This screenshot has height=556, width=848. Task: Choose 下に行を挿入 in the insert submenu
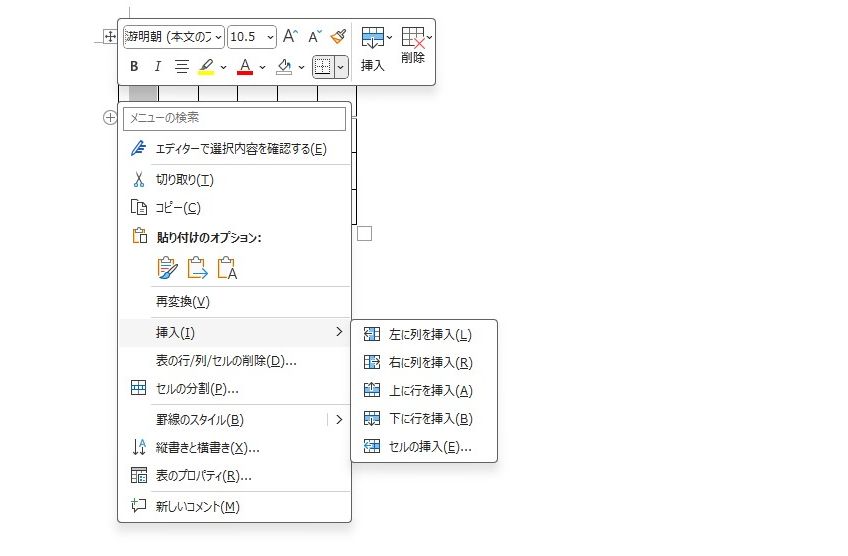point(429,419)
